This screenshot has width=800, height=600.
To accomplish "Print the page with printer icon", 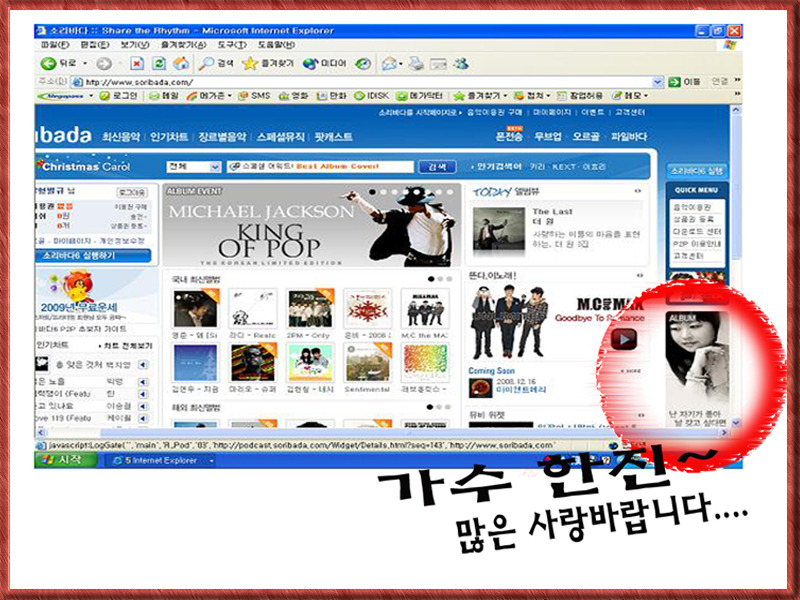I will [416, 64].
